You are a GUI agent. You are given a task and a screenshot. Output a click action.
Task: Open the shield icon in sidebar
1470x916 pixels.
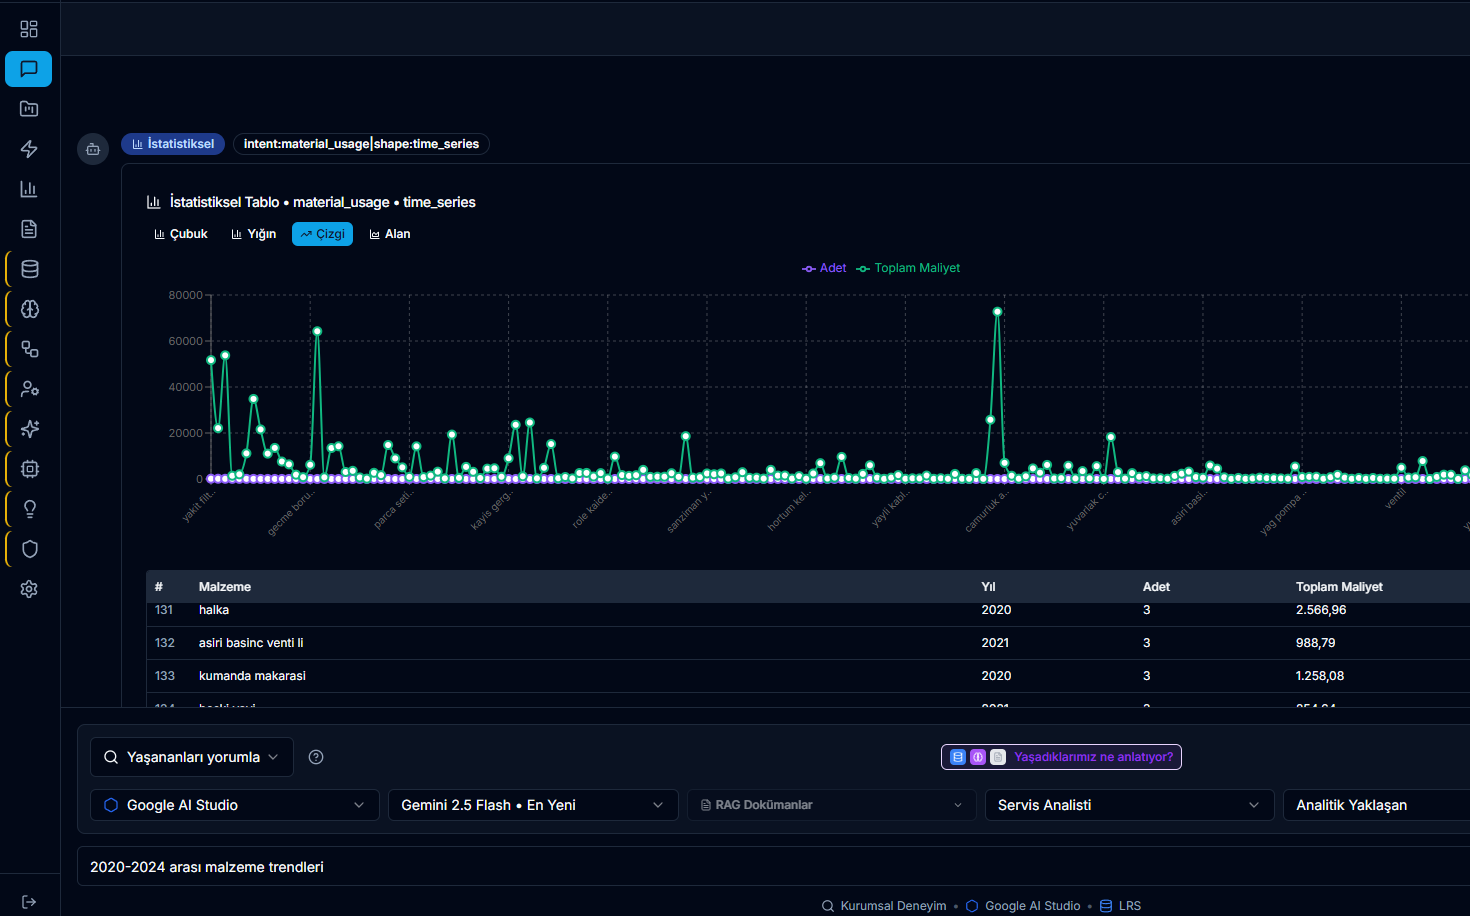pyautogui.click(x=29, y=549)
